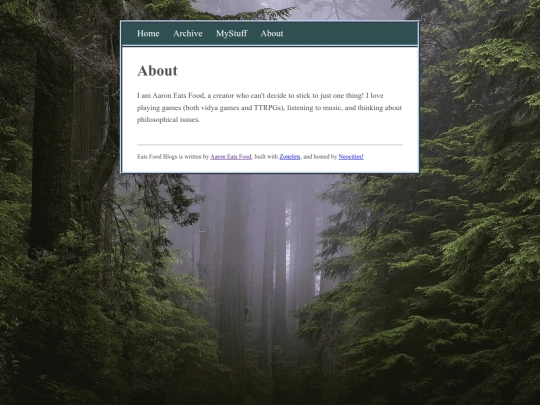The width and height of the screenshot is (540, 405).
Task: Select About in the navigation bar
Action: [272, 33]
